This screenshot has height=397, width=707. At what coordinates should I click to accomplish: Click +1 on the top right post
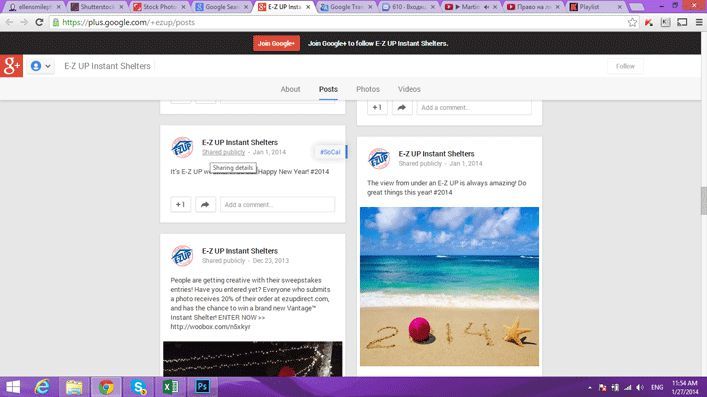pyautogui.click(x=377, y=107)
